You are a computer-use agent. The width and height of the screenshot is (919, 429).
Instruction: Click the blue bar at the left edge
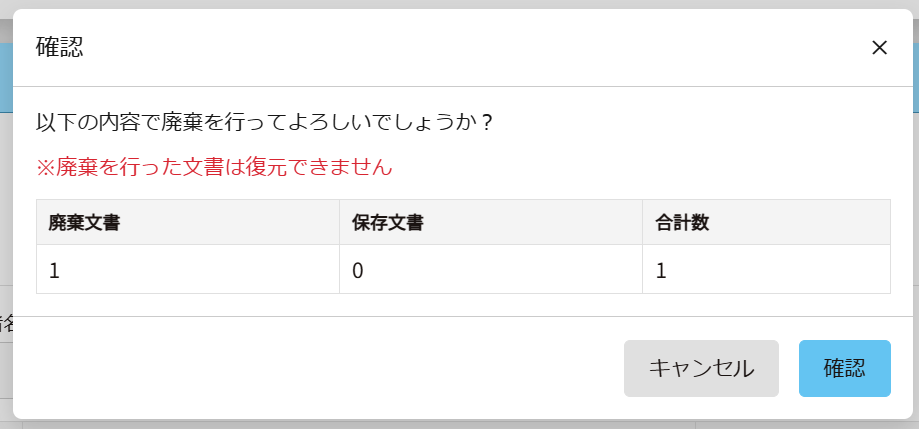(x=5, y=77)
